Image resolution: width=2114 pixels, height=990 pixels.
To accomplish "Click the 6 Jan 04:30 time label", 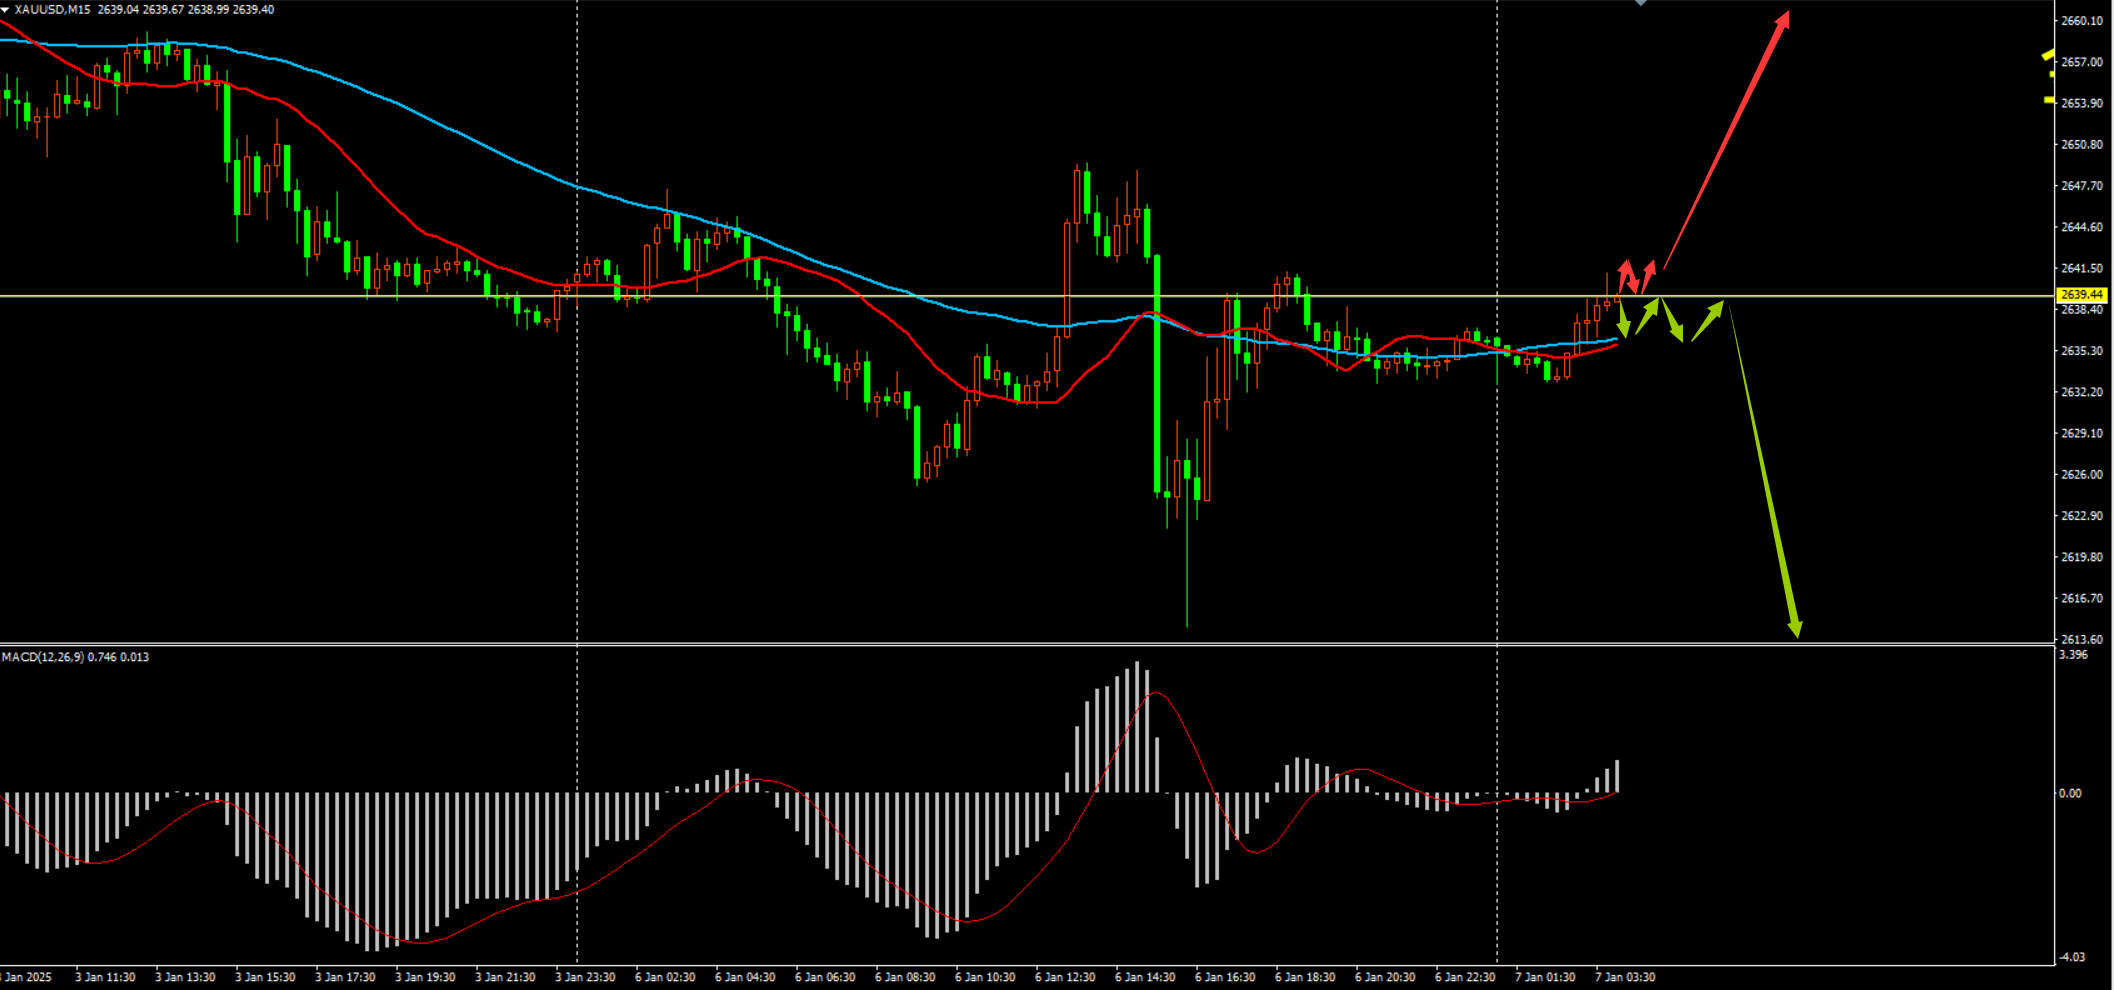I will point(745,977).
